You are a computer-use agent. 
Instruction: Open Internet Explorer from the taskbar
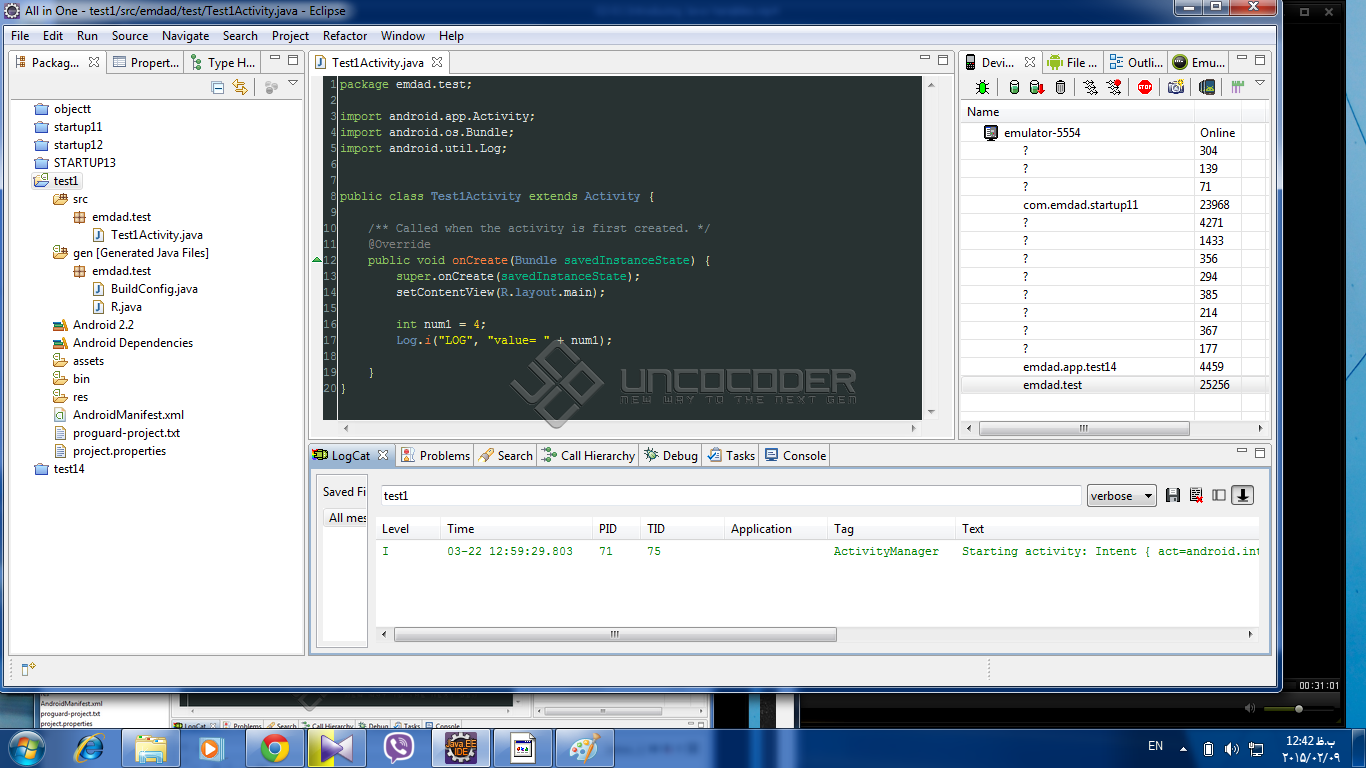[90, 747]
